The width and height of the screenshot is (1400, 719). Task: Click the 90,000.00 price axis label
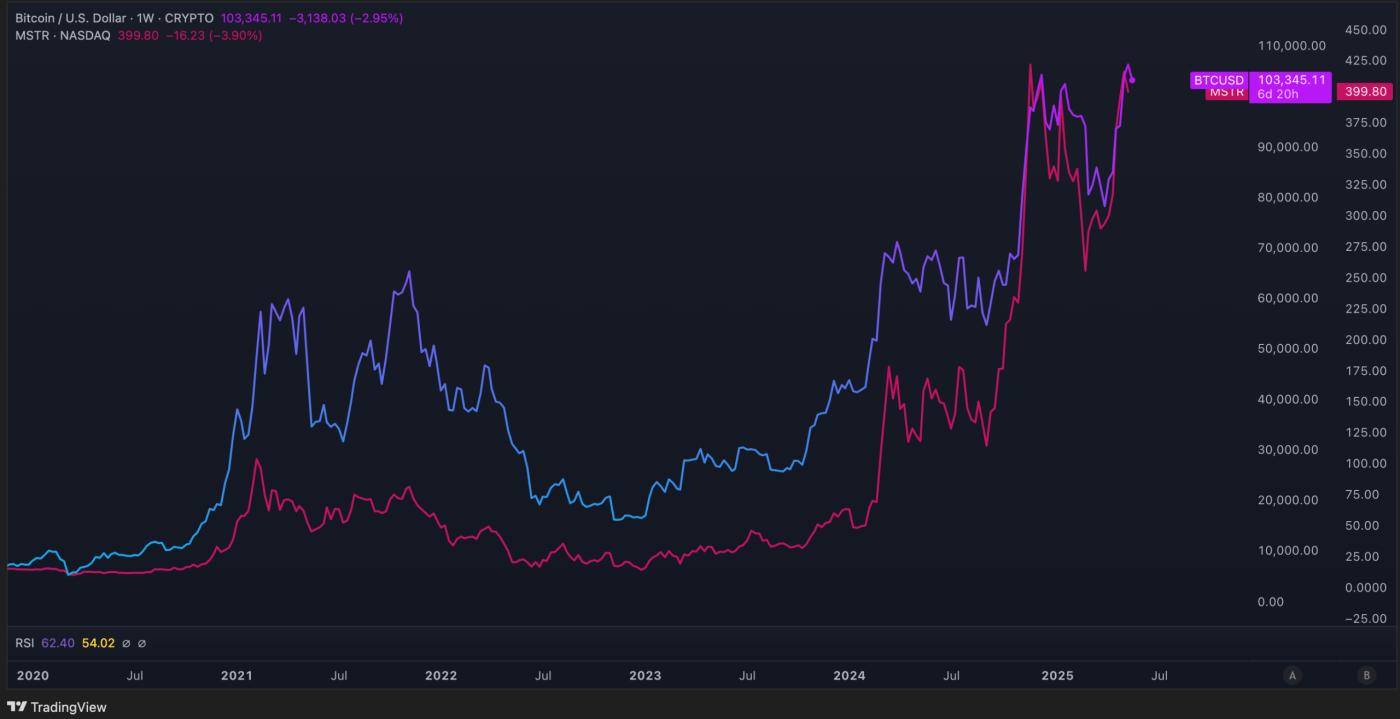point(1288,146)
